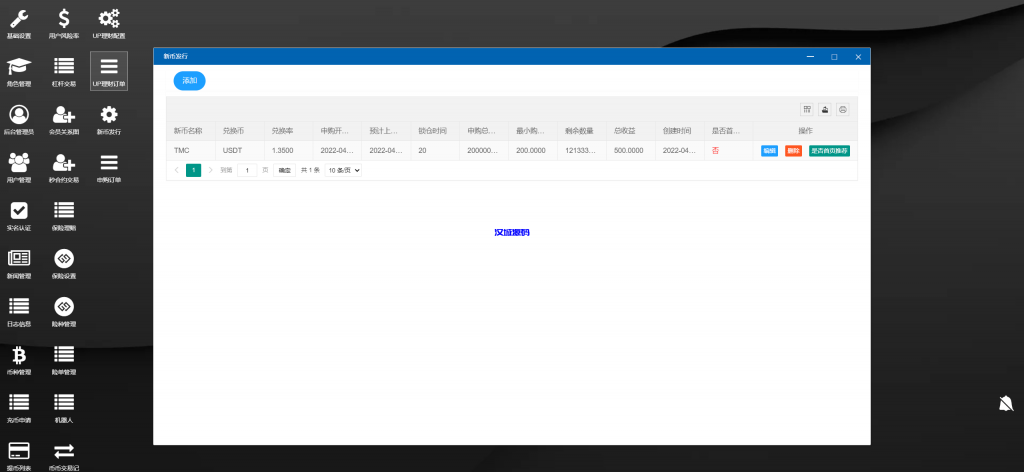This screenshot has height=472, width=1024.
Task: Open the 10 条/页 page size dropdown
Action: pos(343,170)
